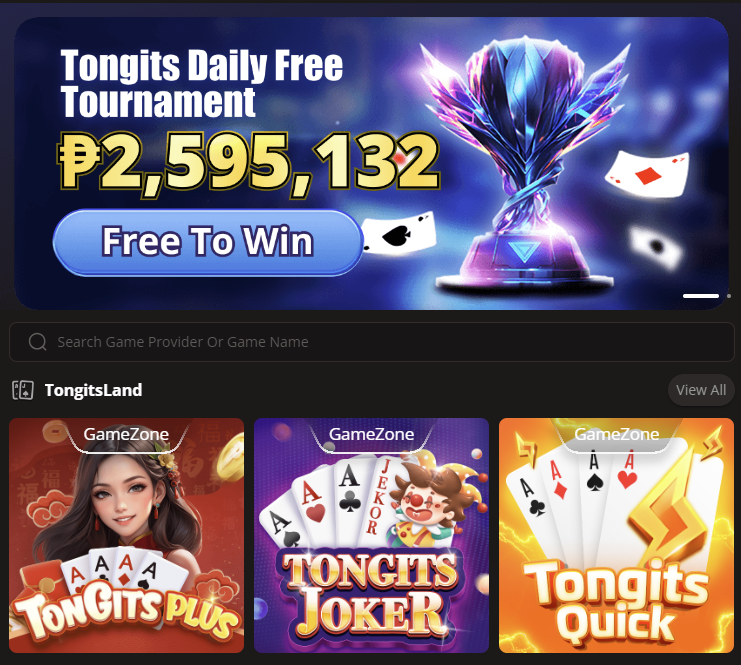Select the active banner slide indicator bar
The image size is (741, 665).
coord(701,296)
